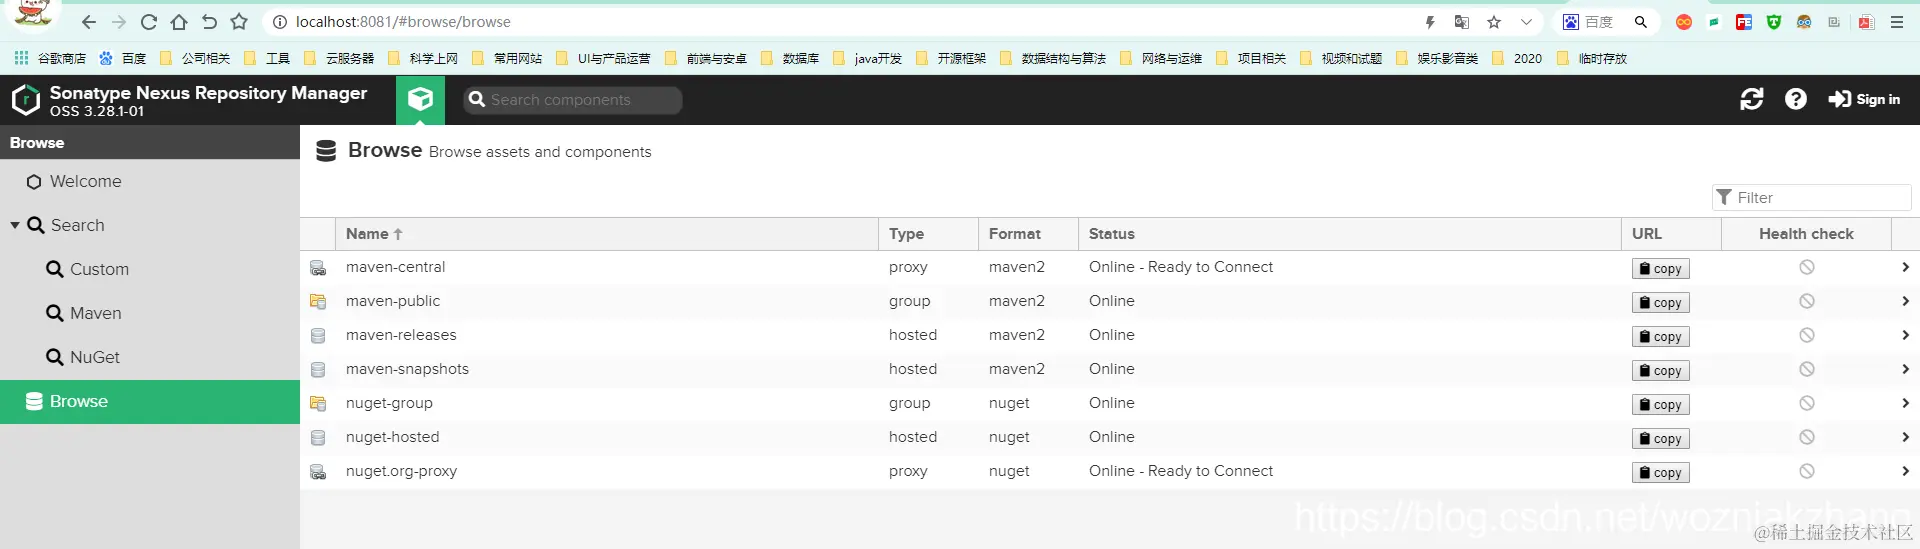
Task: Click the browser home icon
Action: point(179,22)
